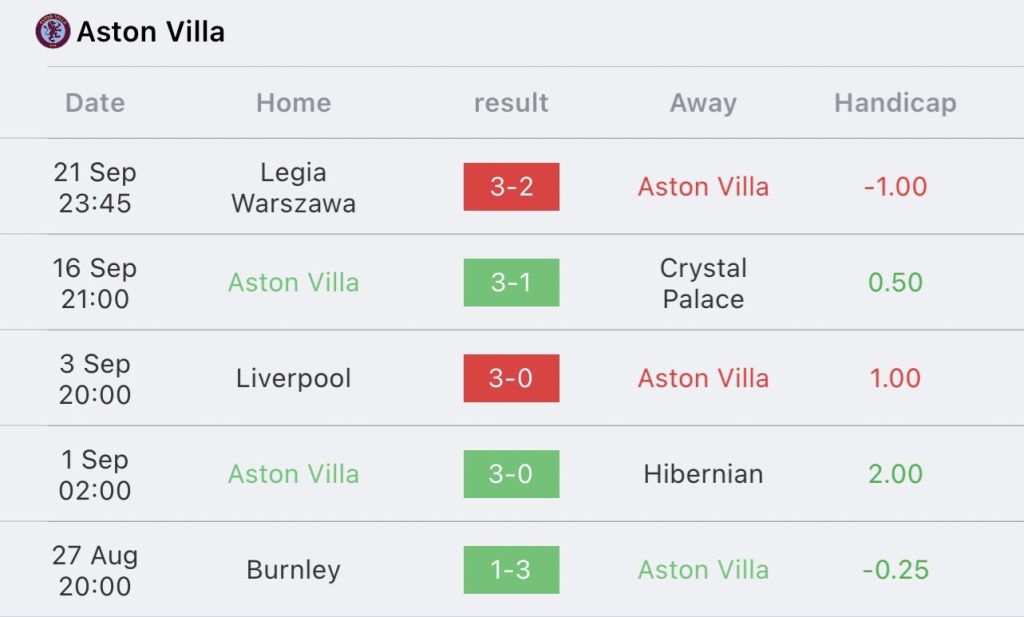Image resolution: width=1024 pixels, height=617 pixels.
Task: Click the Aston Villa club crest icon
Action: pos(52,32)
